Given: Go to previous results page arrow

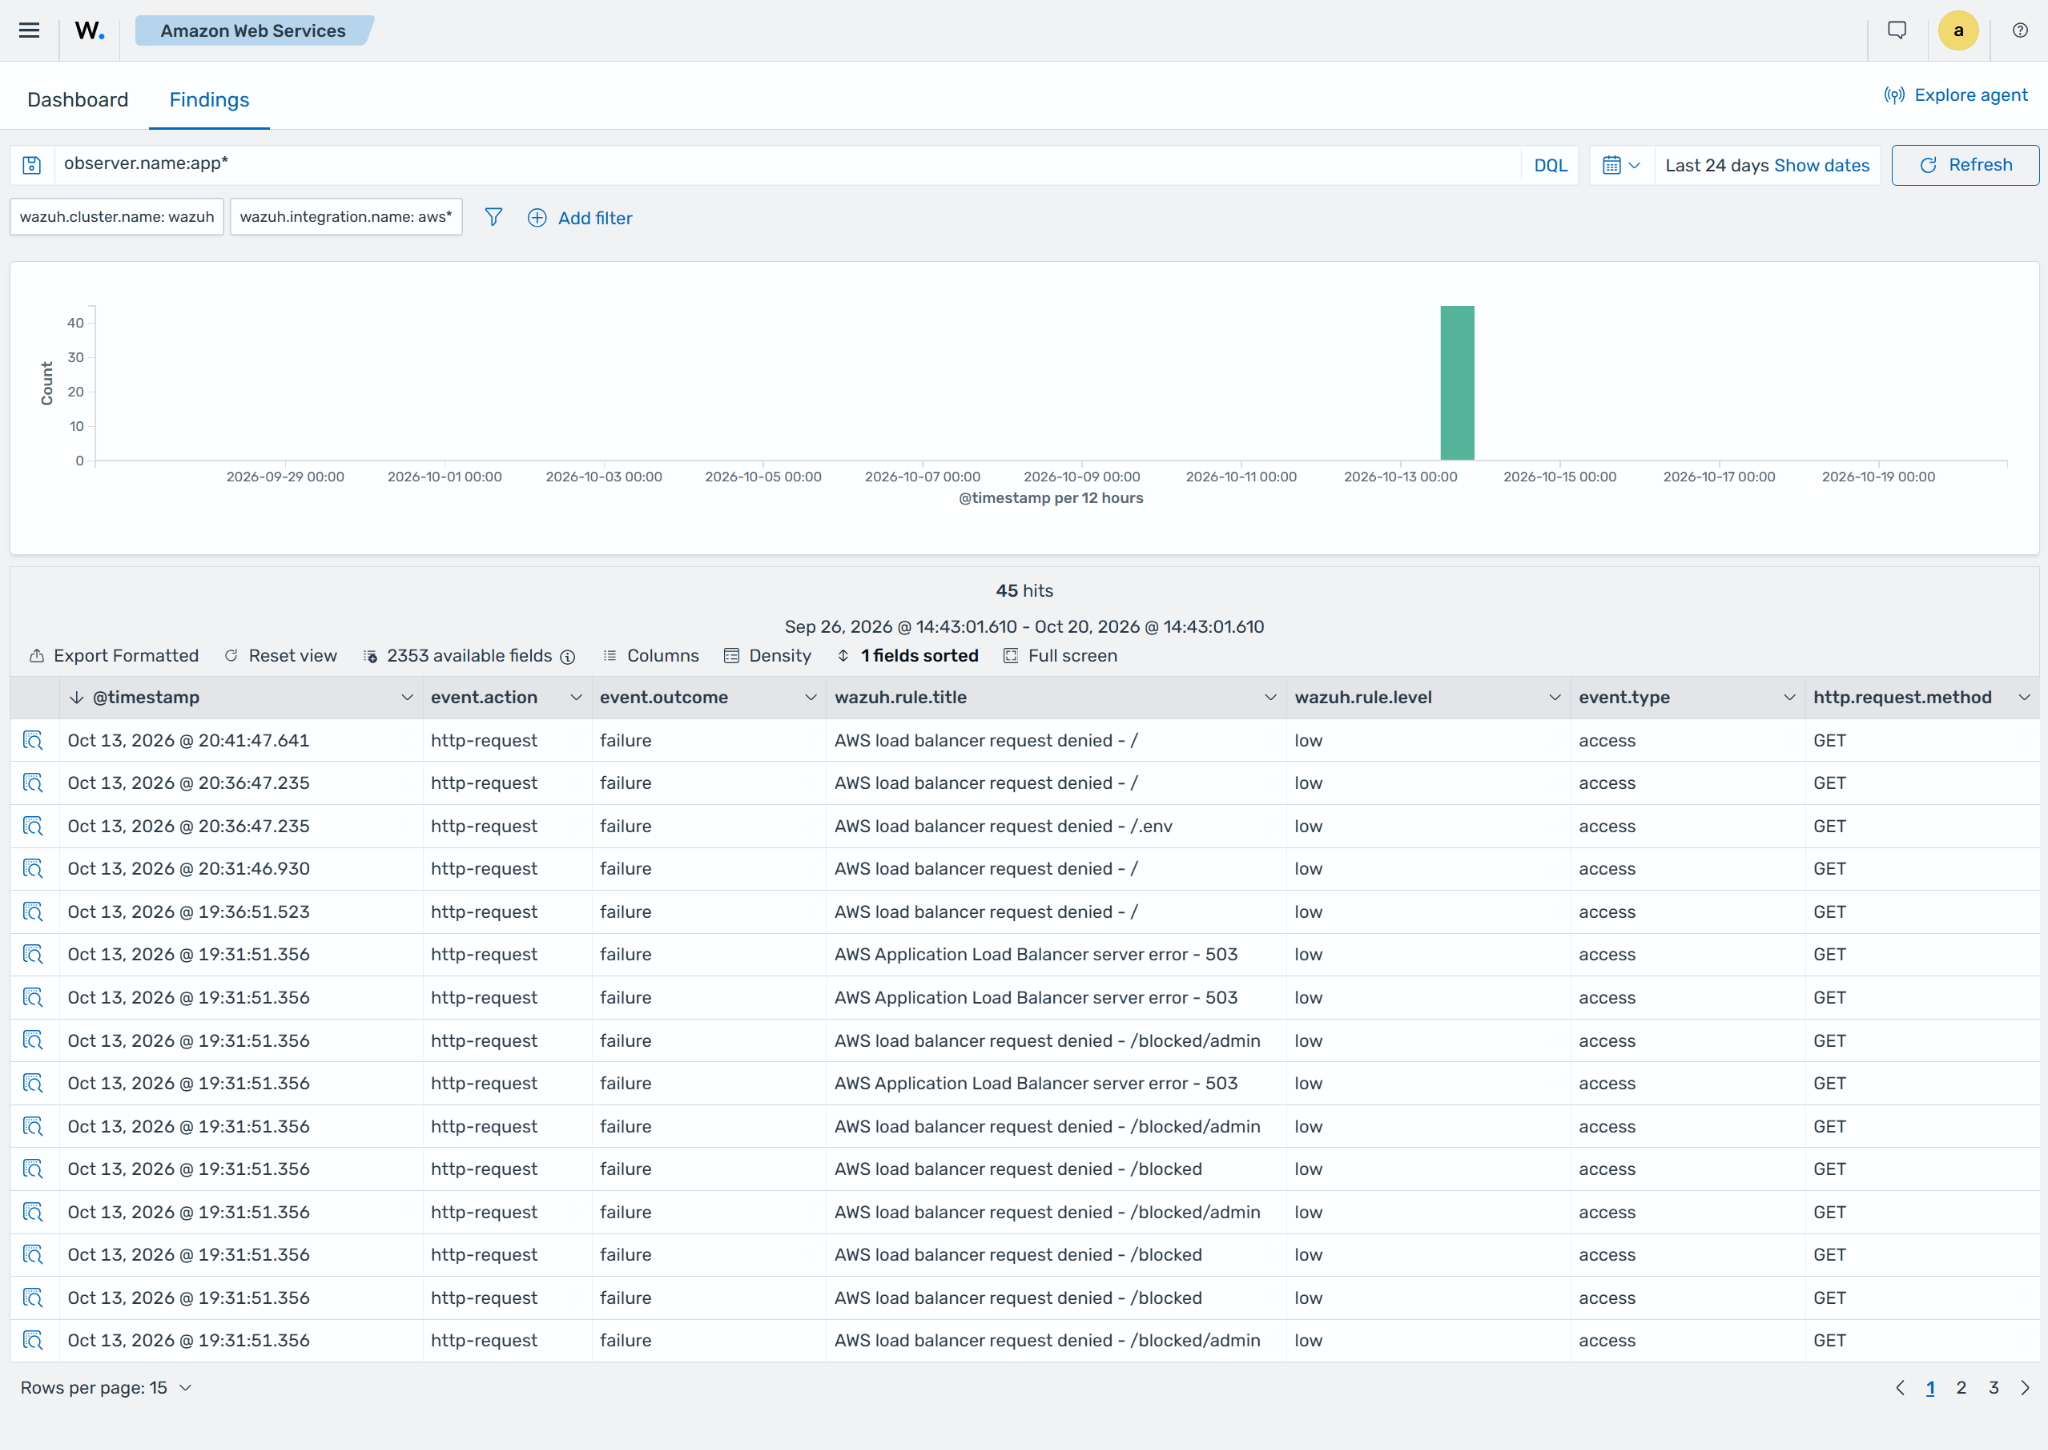Looking at the screenshot, I should point(1900,1387).
